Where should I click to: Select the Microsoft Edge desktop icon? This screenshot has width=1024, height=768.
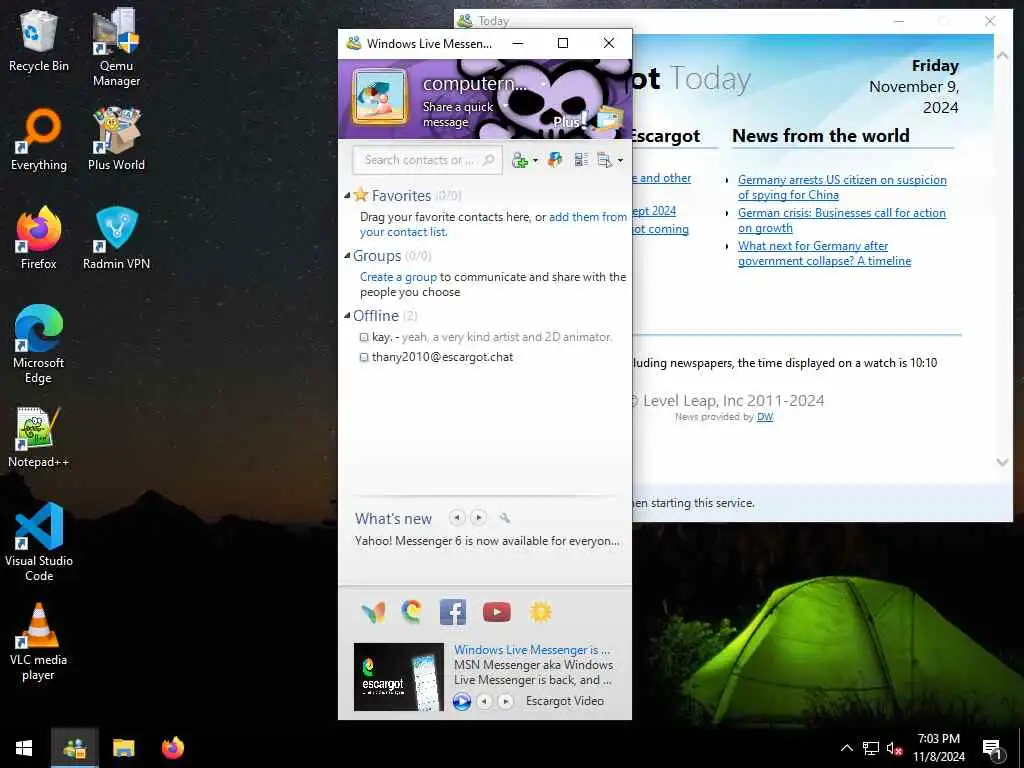pyautogui.click(x=39, y=345)
